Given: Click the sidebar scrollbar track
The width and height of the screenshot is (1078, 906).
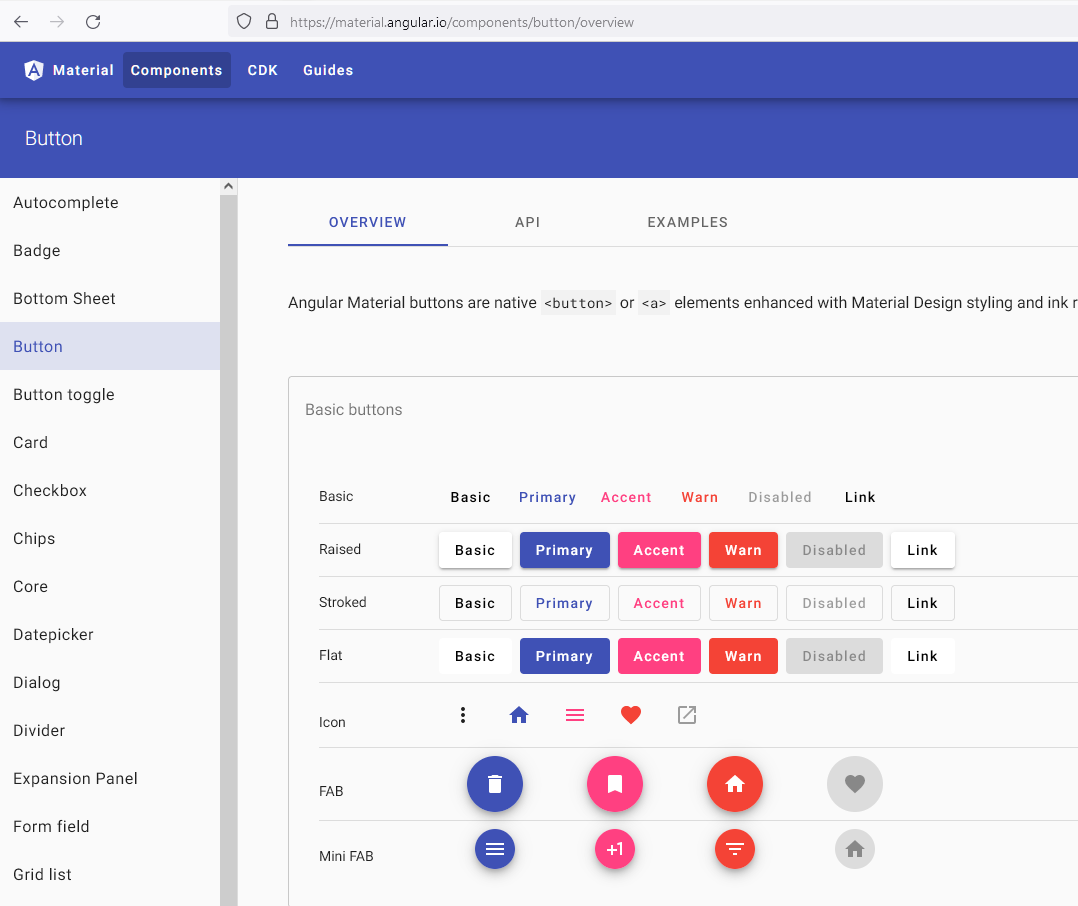Looking at the screenshot, I should pyautogui.click(x=229, y=550).
